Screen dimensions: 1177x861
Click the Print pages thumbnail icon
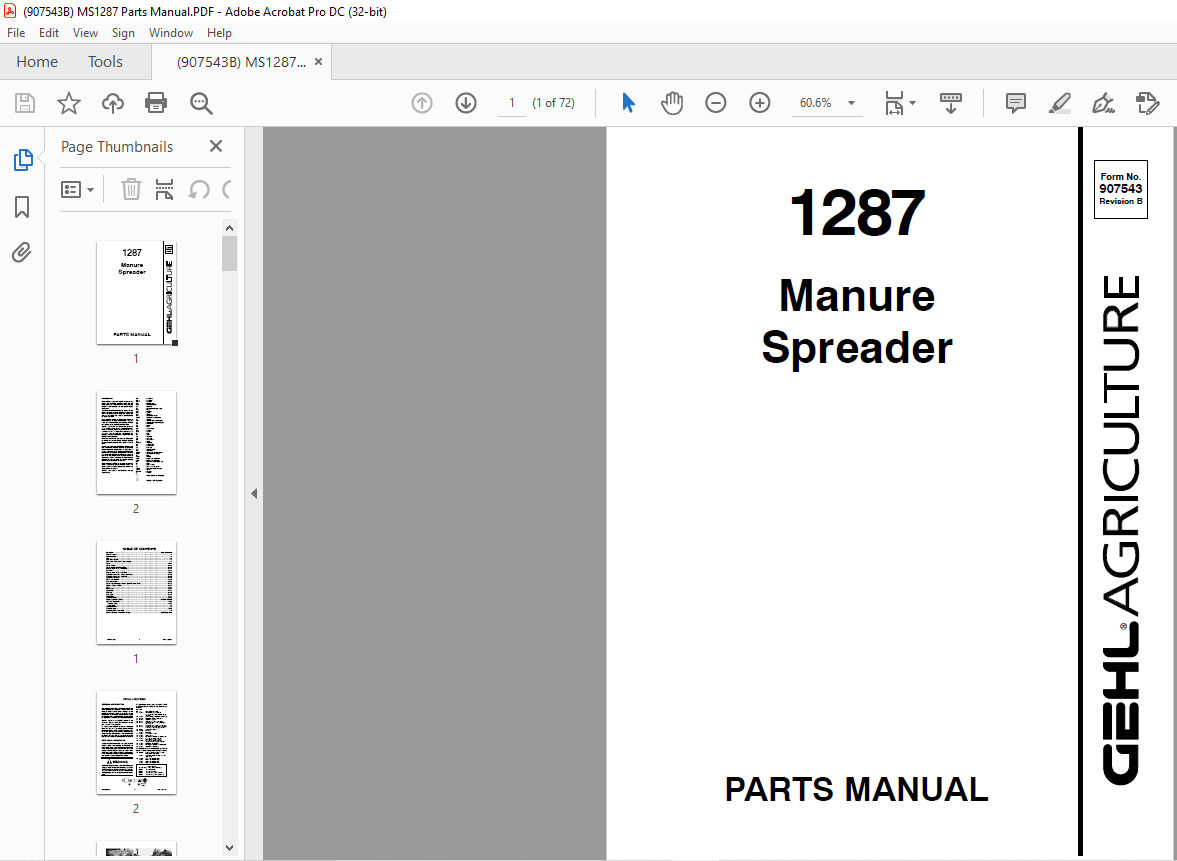(164, 189)
